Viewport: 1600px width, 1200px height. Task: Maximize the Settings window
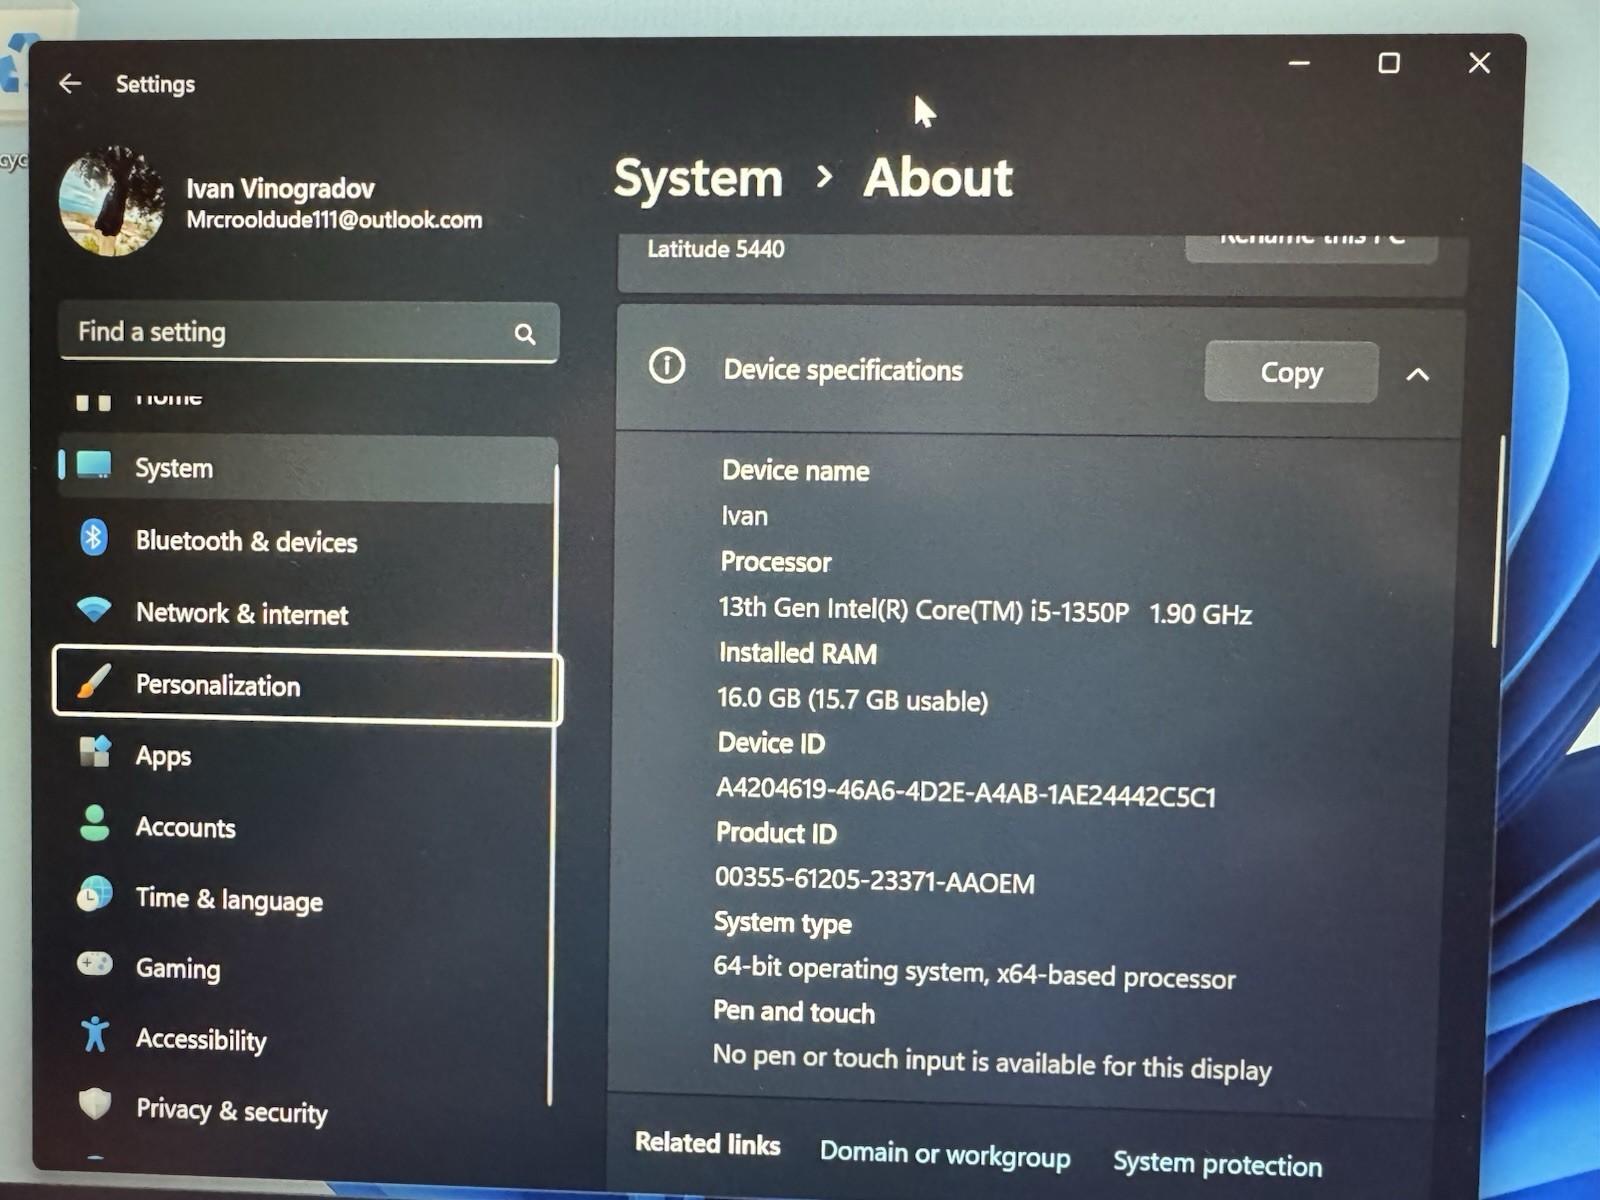(x=1388, y=64)
